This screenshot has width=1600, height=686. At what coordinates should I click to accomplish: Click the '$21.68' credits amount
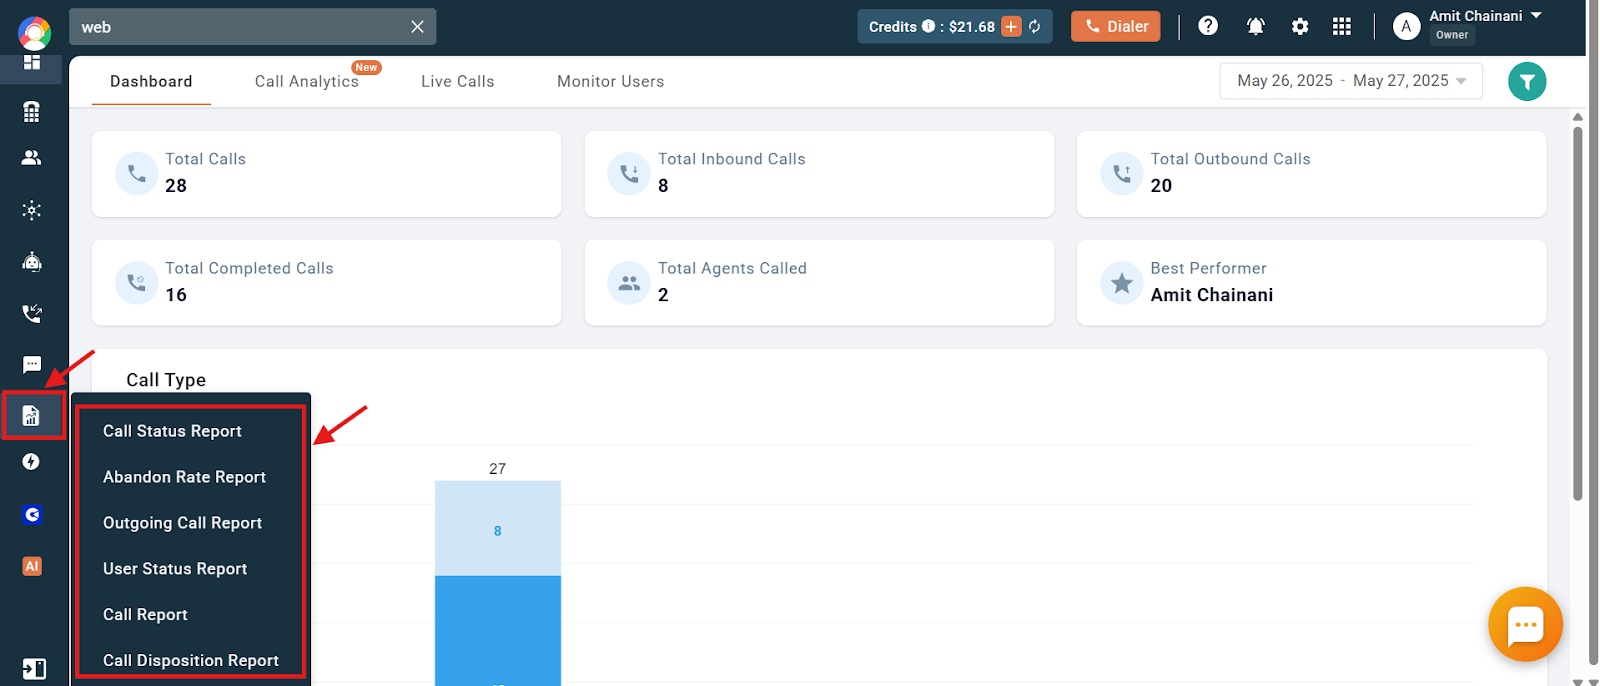[x=972, y=27]
